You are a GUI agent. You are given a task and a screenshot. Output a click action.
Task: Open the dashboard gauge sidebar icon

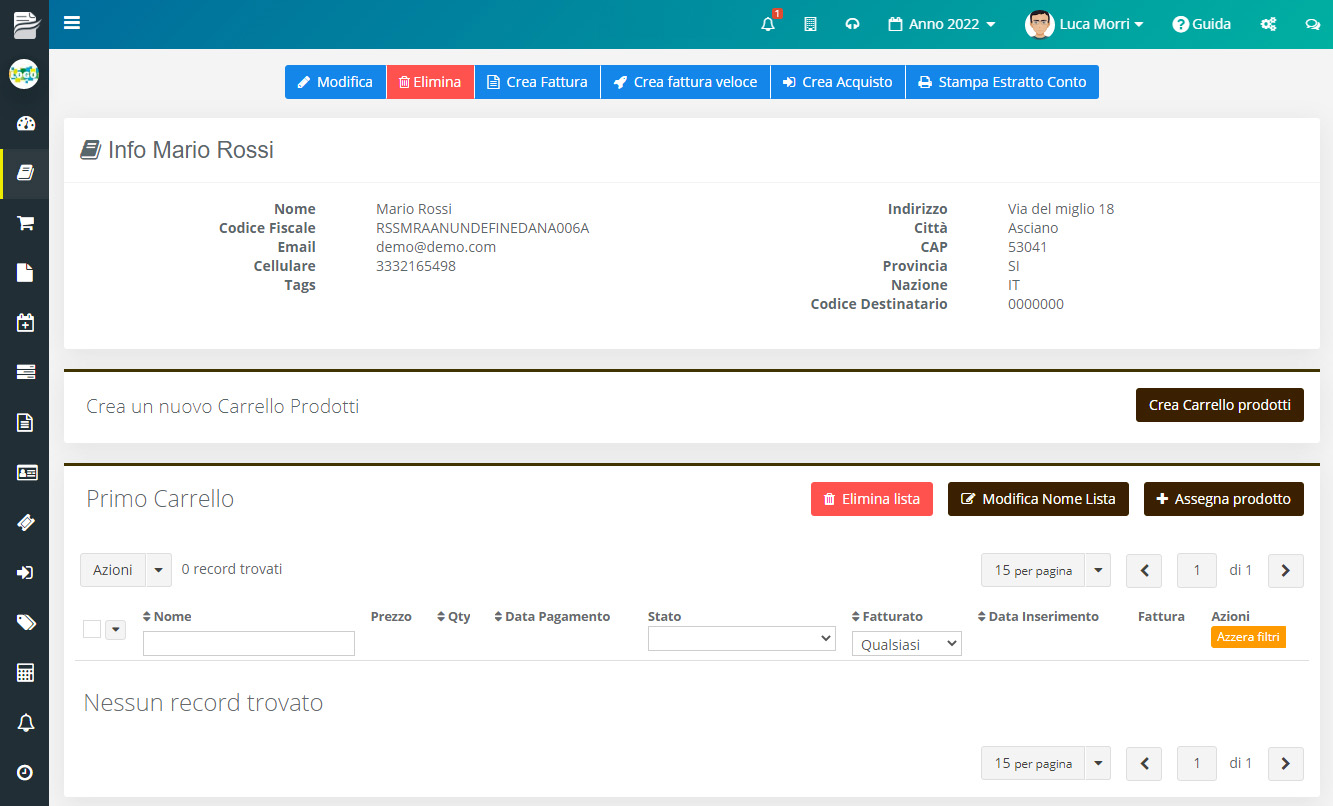[26, 124]
